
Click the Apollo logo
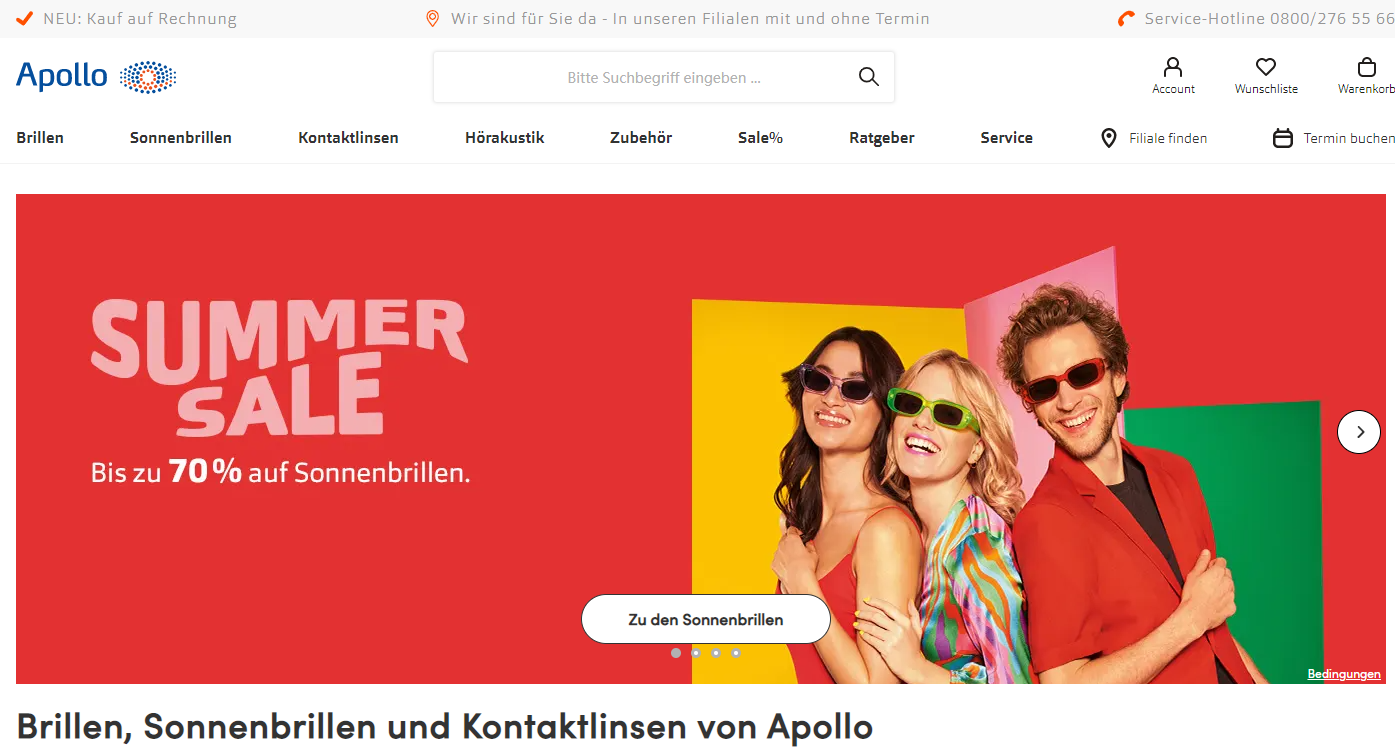pyautogui.click(x=96, y=77)
